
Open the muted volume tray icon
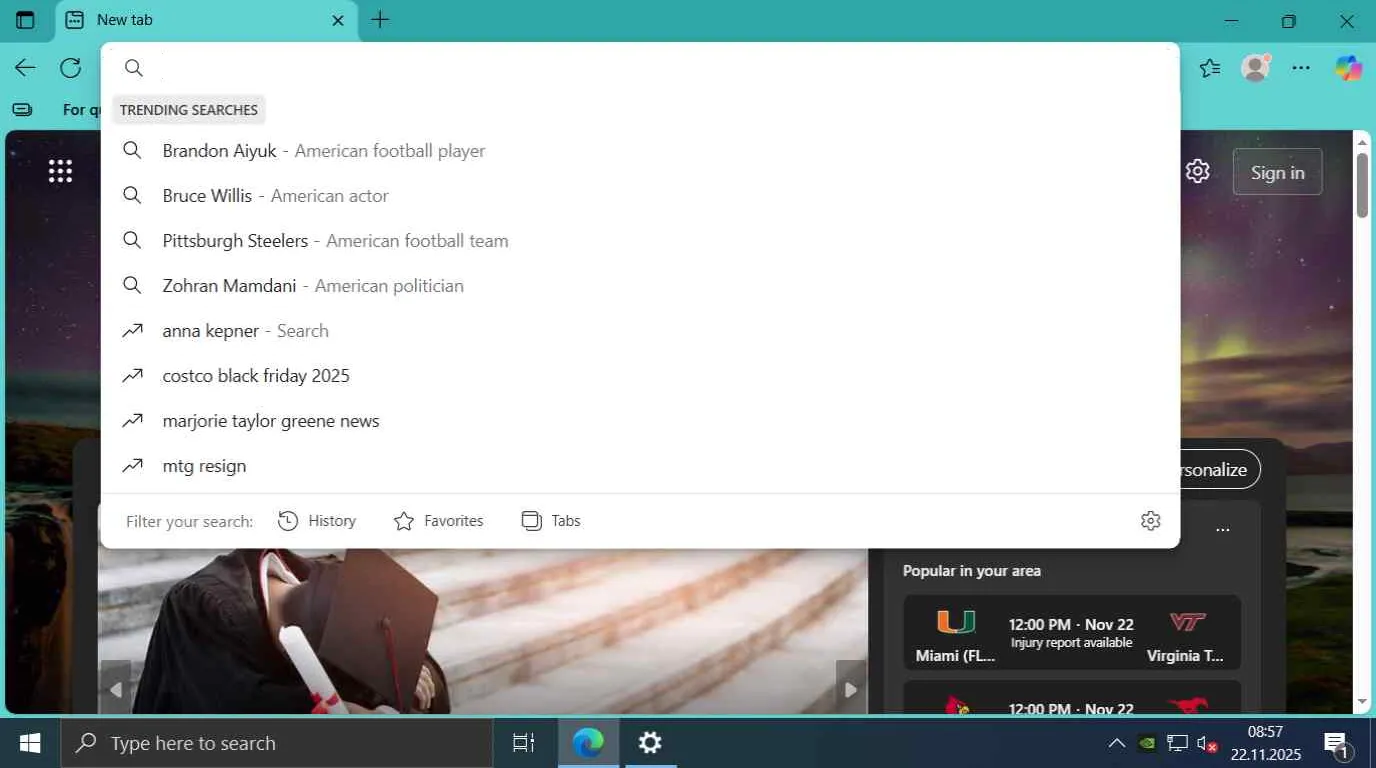(1207, 743)
